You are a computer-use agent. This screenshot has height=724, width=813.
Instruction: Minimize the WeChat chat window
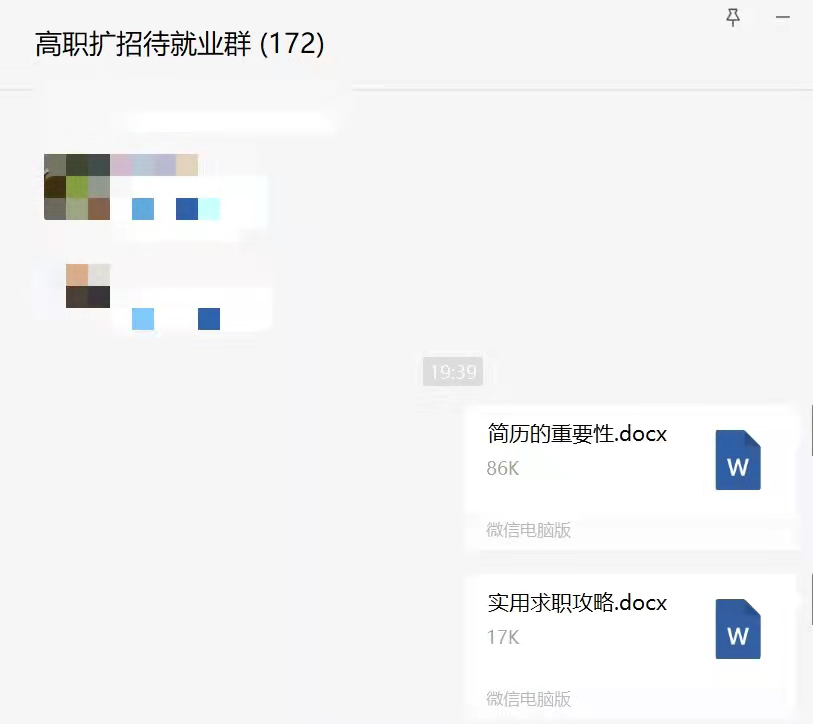(x=782, y=17)
